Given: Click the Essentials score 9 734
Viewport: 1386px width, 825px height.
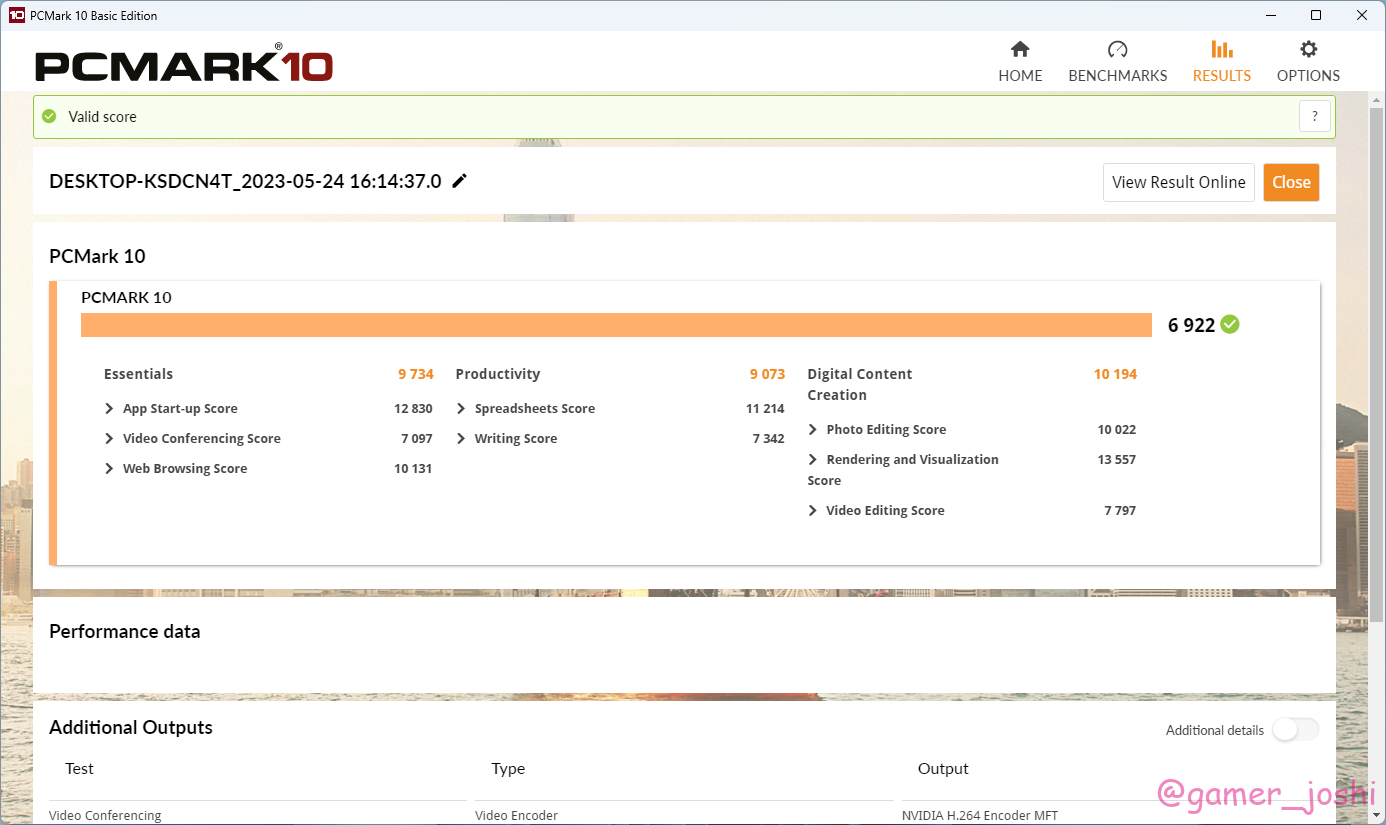Looking at the screenshot, I should click(x=416, y=374).
